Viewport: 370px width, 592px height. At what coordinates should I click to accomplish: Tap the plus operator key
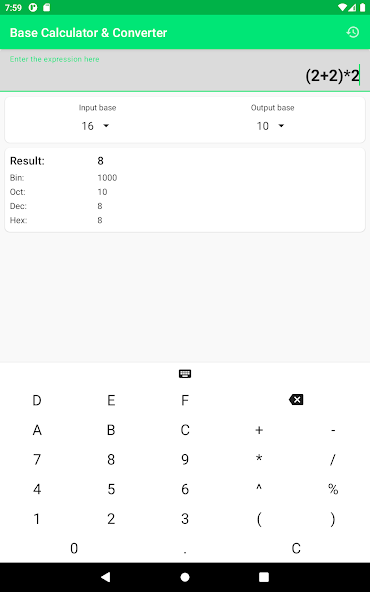(x=259, y=430)
